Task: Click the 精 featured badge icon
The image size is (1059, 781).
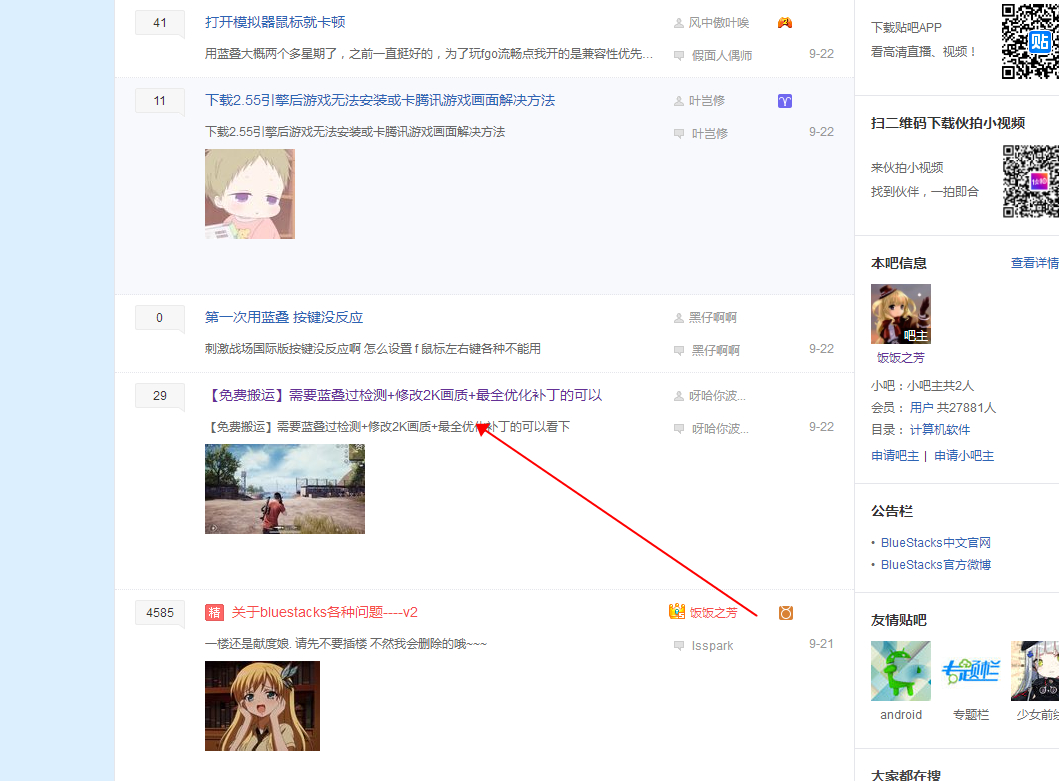Action: (214, 613)
